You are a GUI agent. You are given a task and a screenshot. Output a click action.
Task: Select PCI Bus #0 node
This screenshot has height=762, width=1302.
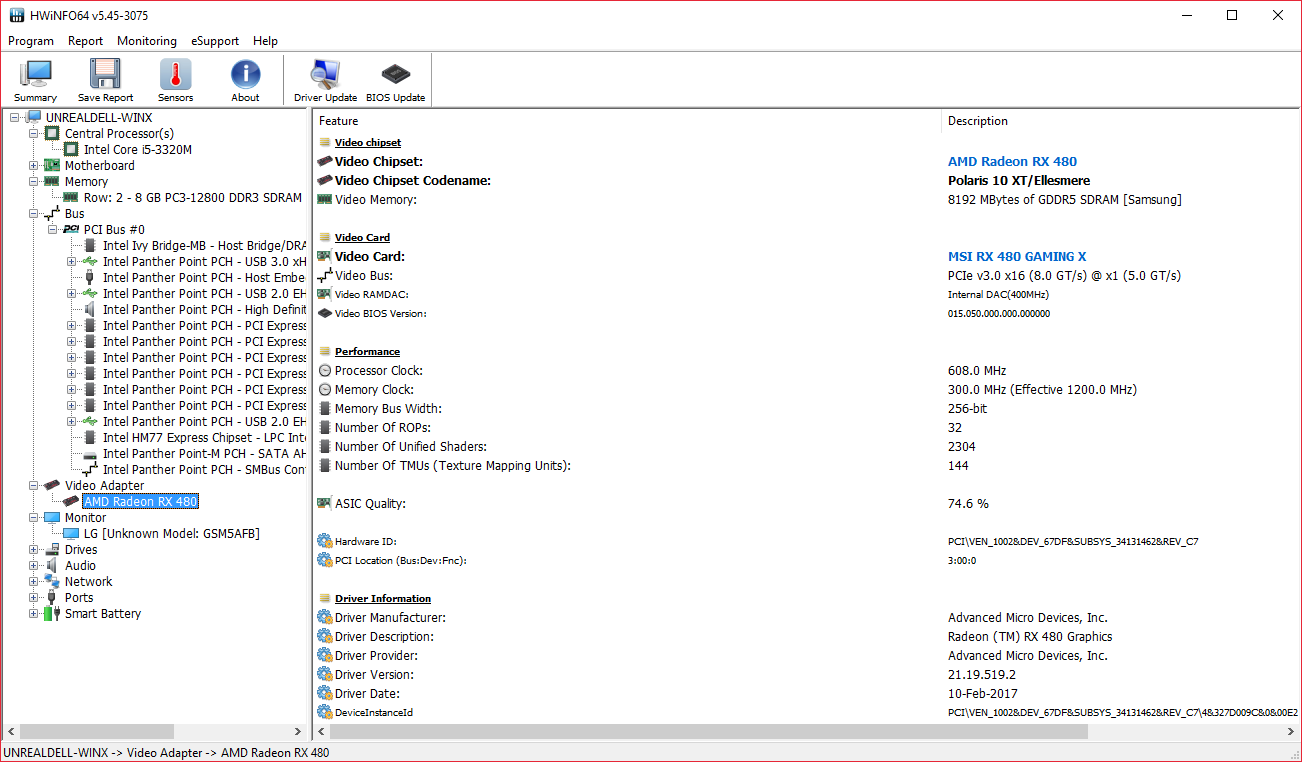pos(114,230)
